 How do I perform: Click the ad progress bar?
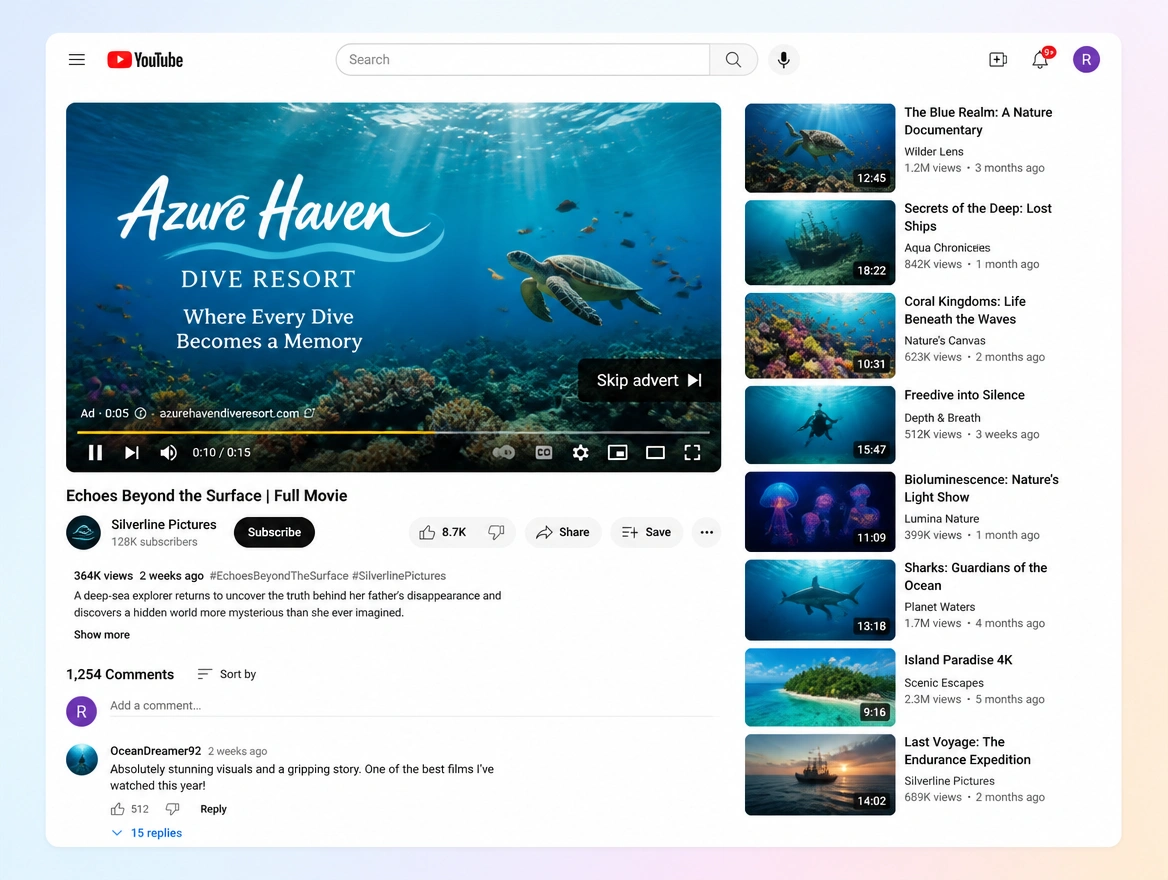393,432
